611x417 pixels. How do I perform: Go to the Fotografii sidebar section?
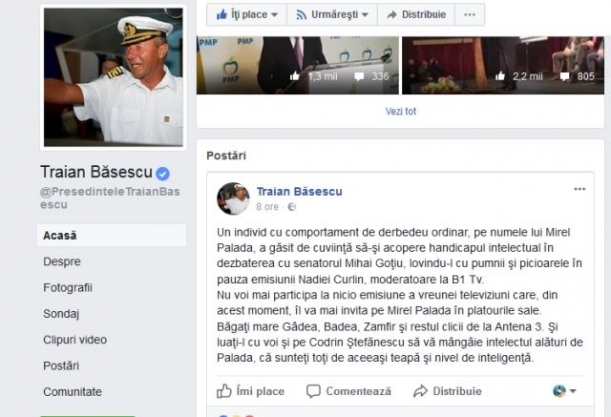click(x=68, y=288)
